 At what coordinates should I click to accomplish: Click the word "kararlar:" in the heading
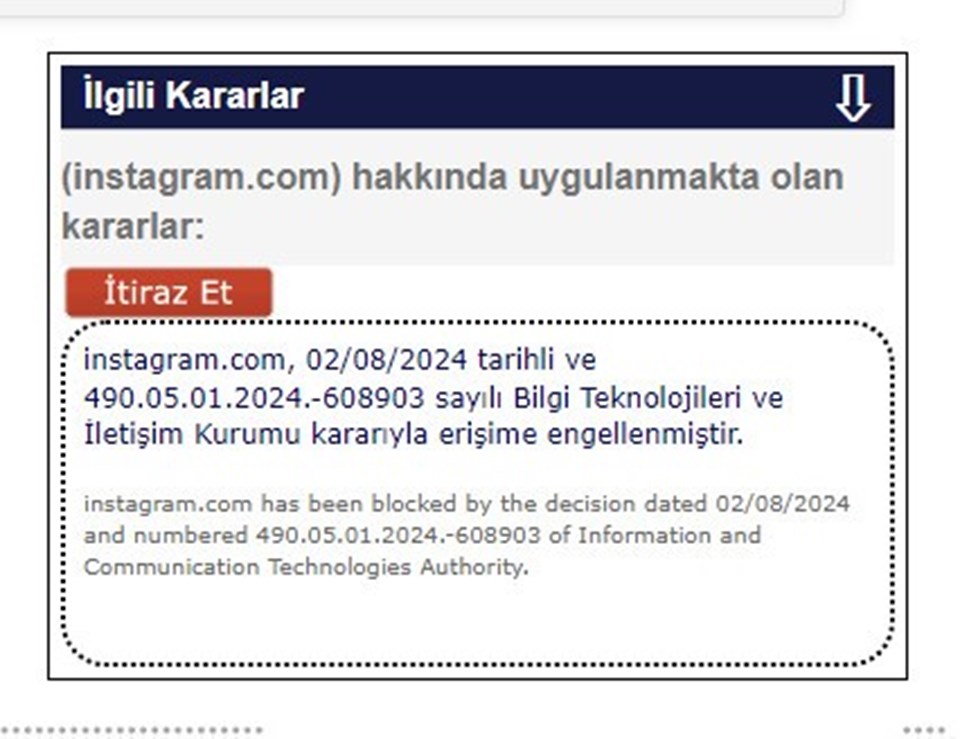click(133, 227)
